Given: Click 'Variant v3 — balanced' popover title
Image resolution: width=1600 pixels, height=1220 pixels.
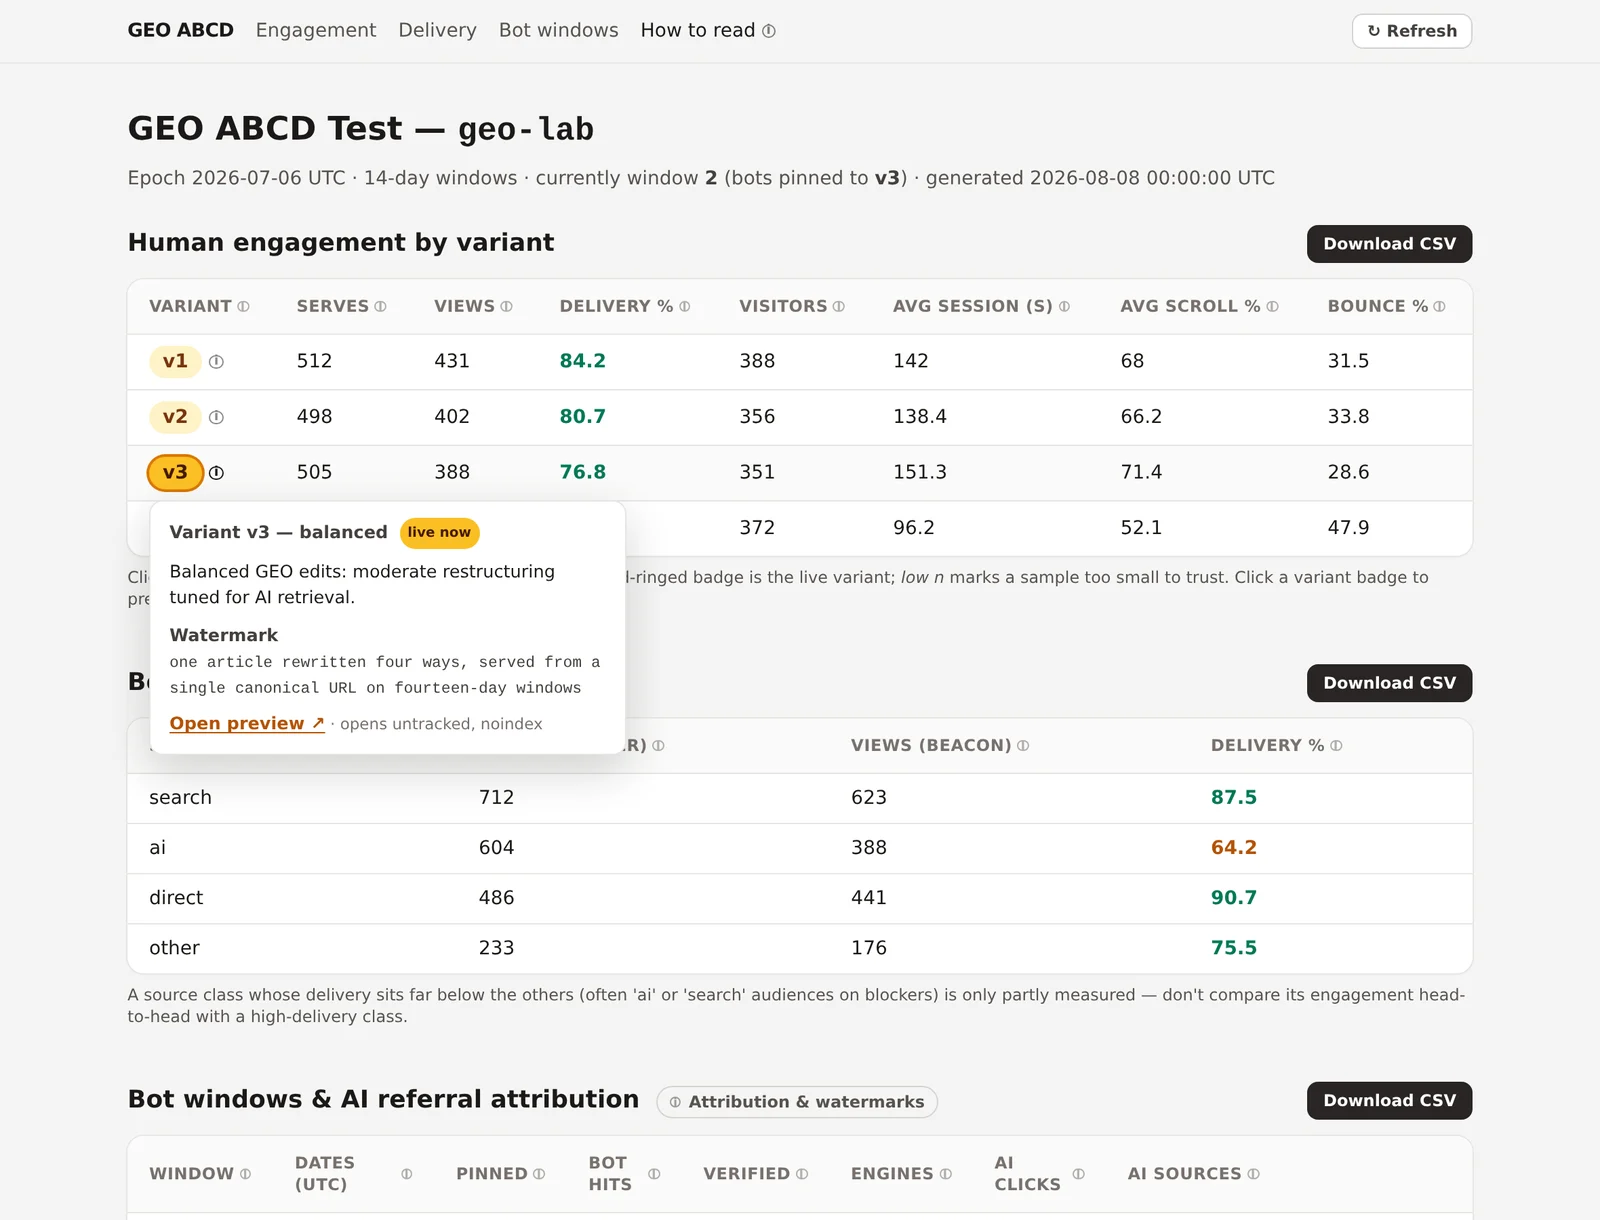Looking at the screenshot, I should point(278,532).
